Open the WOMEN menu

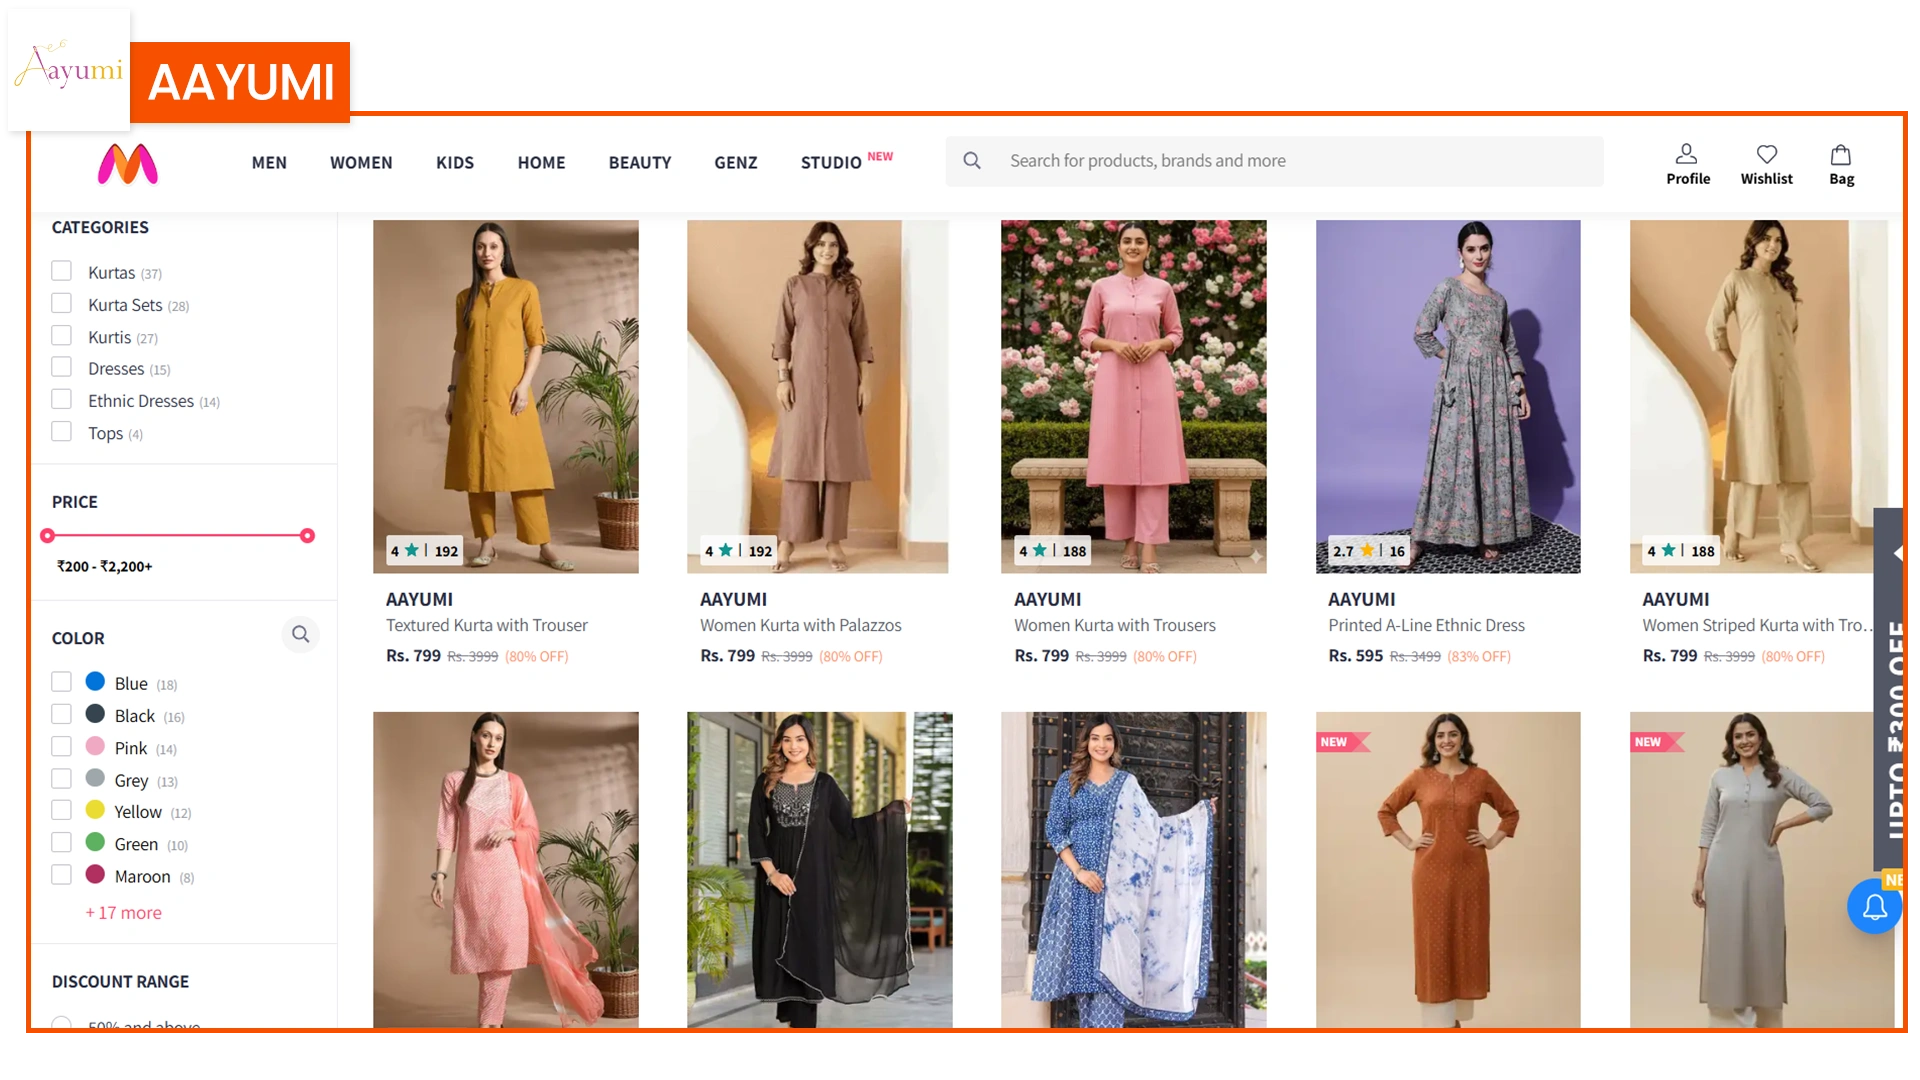pos(361,162)
